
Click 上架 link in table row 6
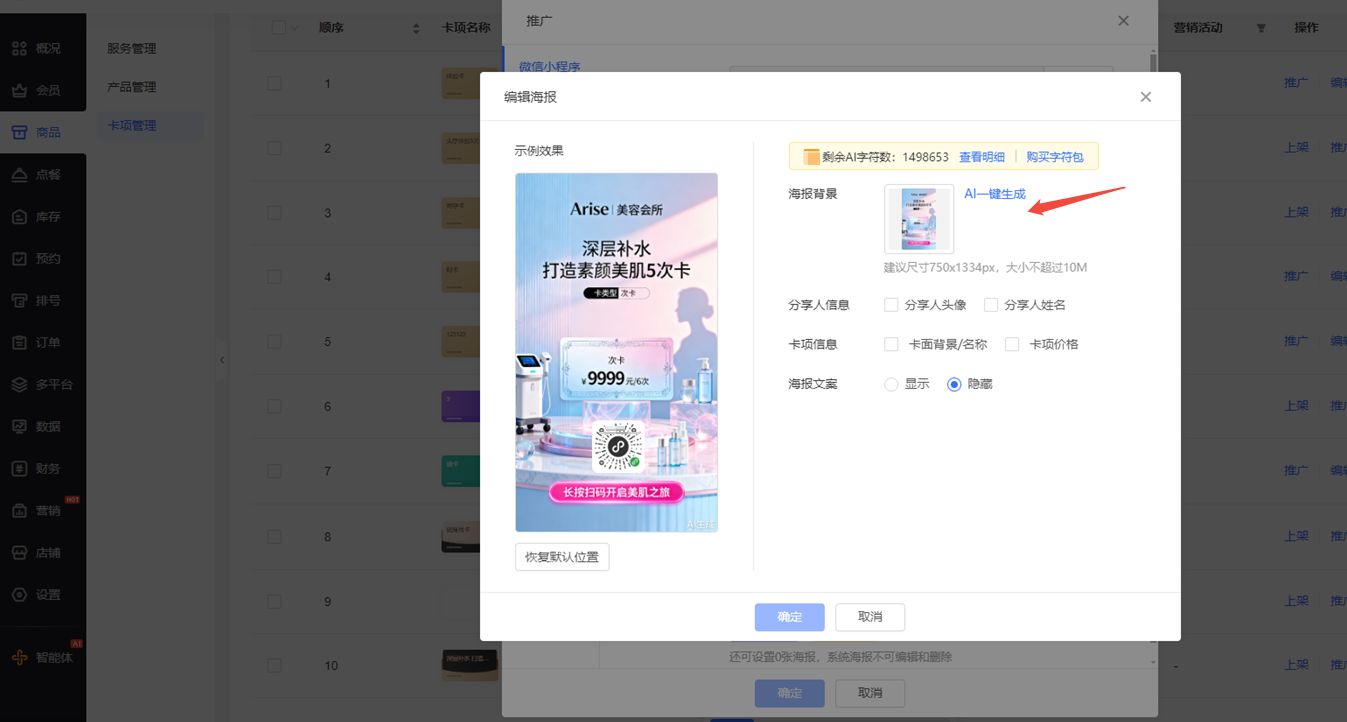(1296, 406)
